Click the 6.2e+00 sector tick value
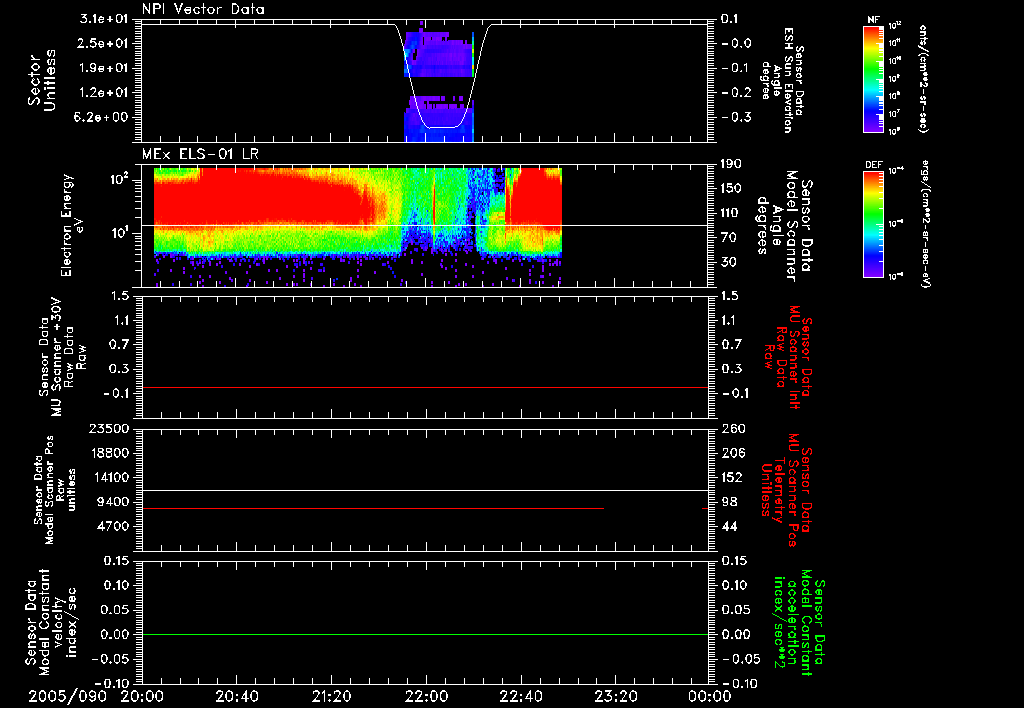Screen dimensions: 1024x708 103,118
